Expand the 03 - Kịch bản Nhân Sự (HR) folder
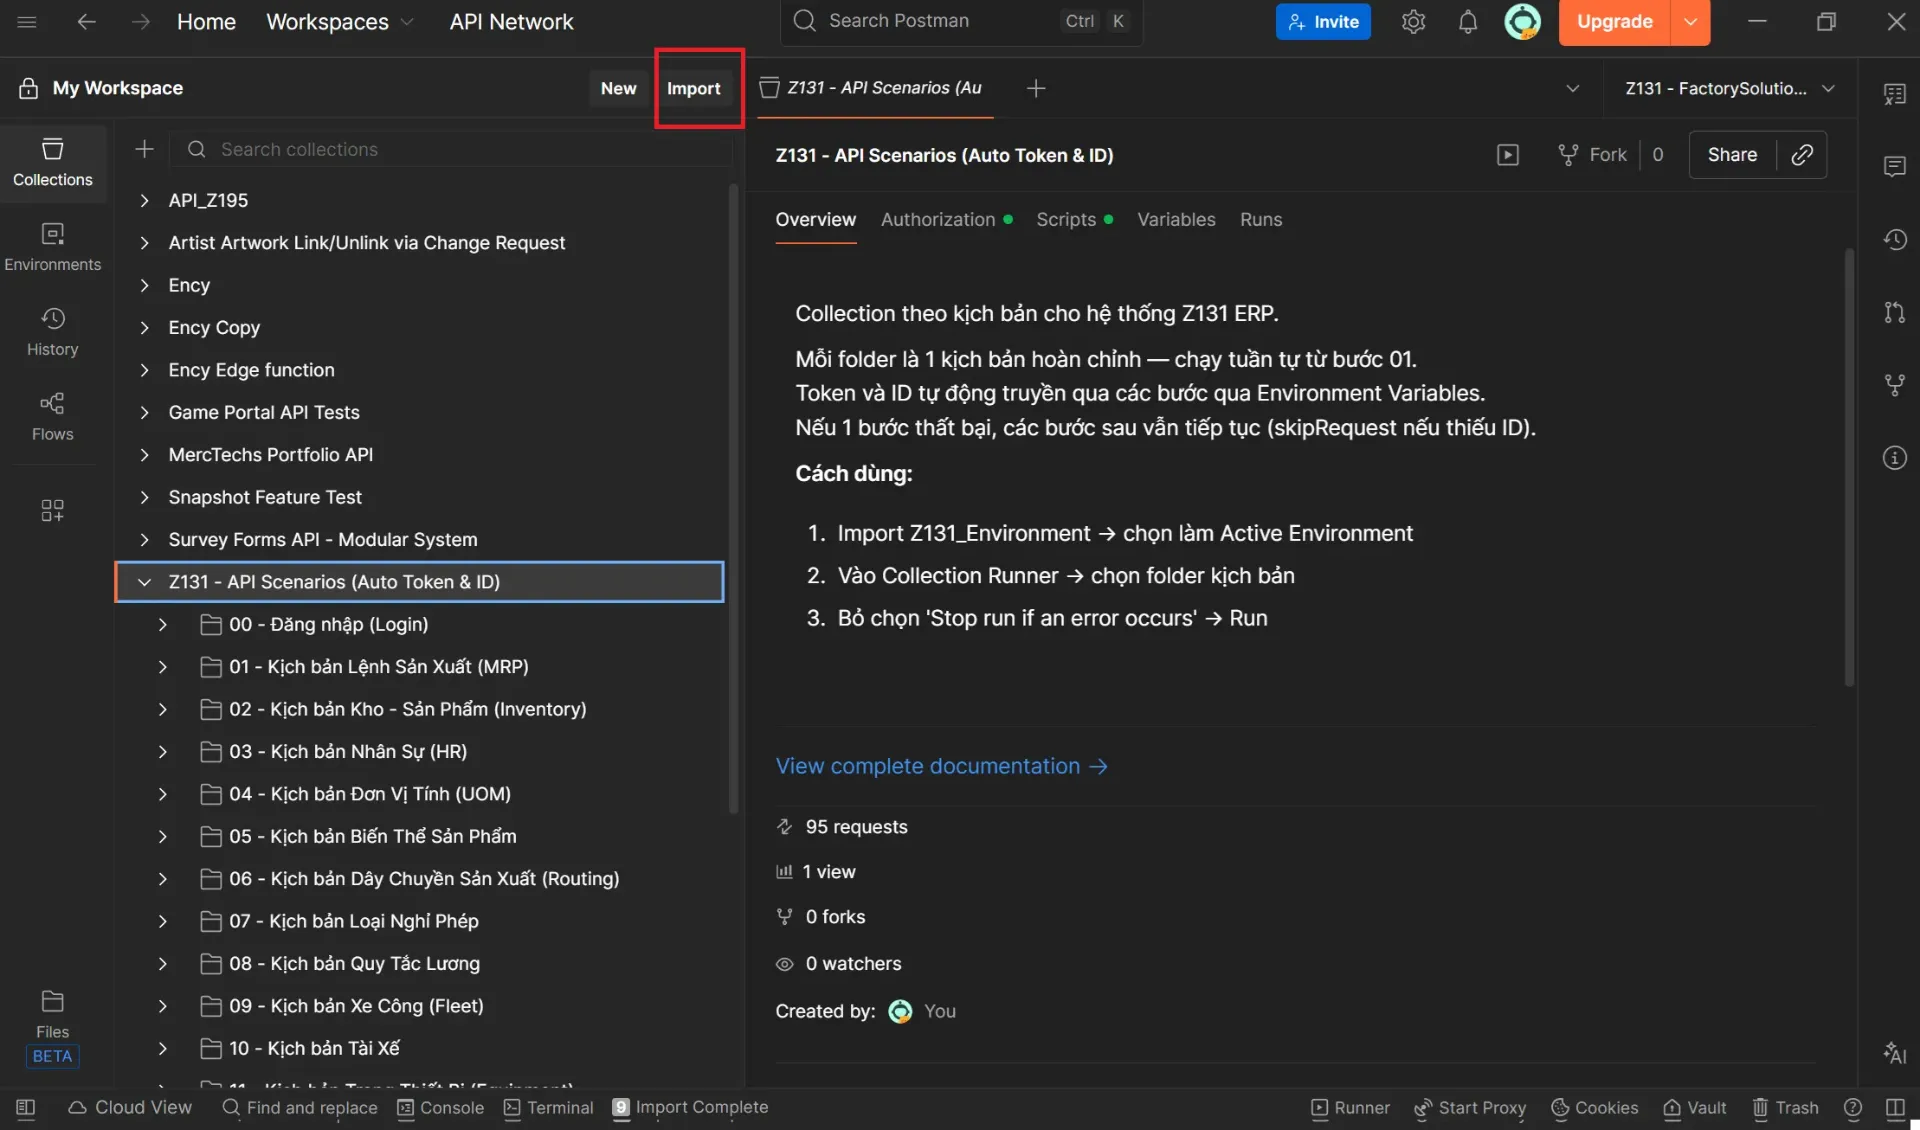1920x1130 pixels. [163, 752]
